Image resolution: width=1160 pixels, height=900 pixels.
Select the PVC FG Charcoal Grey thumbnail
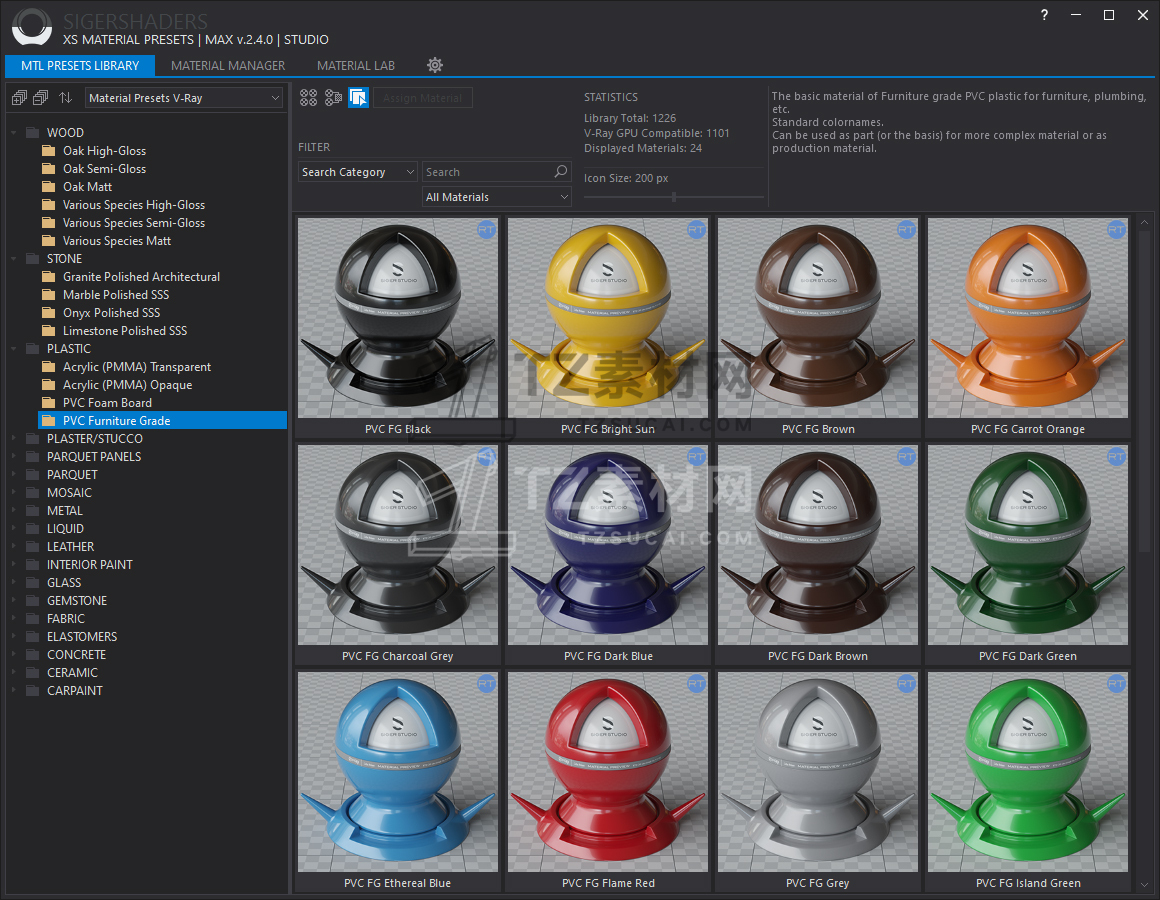pos(398,545)
